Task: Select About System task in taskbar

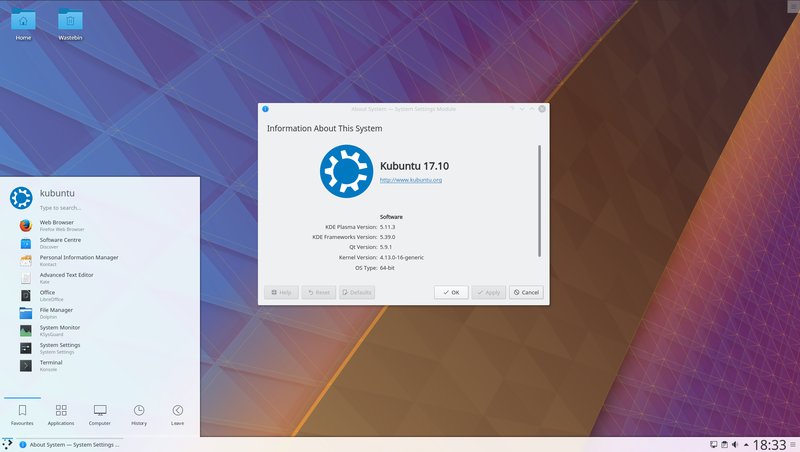Action: (x=69, y=445)
